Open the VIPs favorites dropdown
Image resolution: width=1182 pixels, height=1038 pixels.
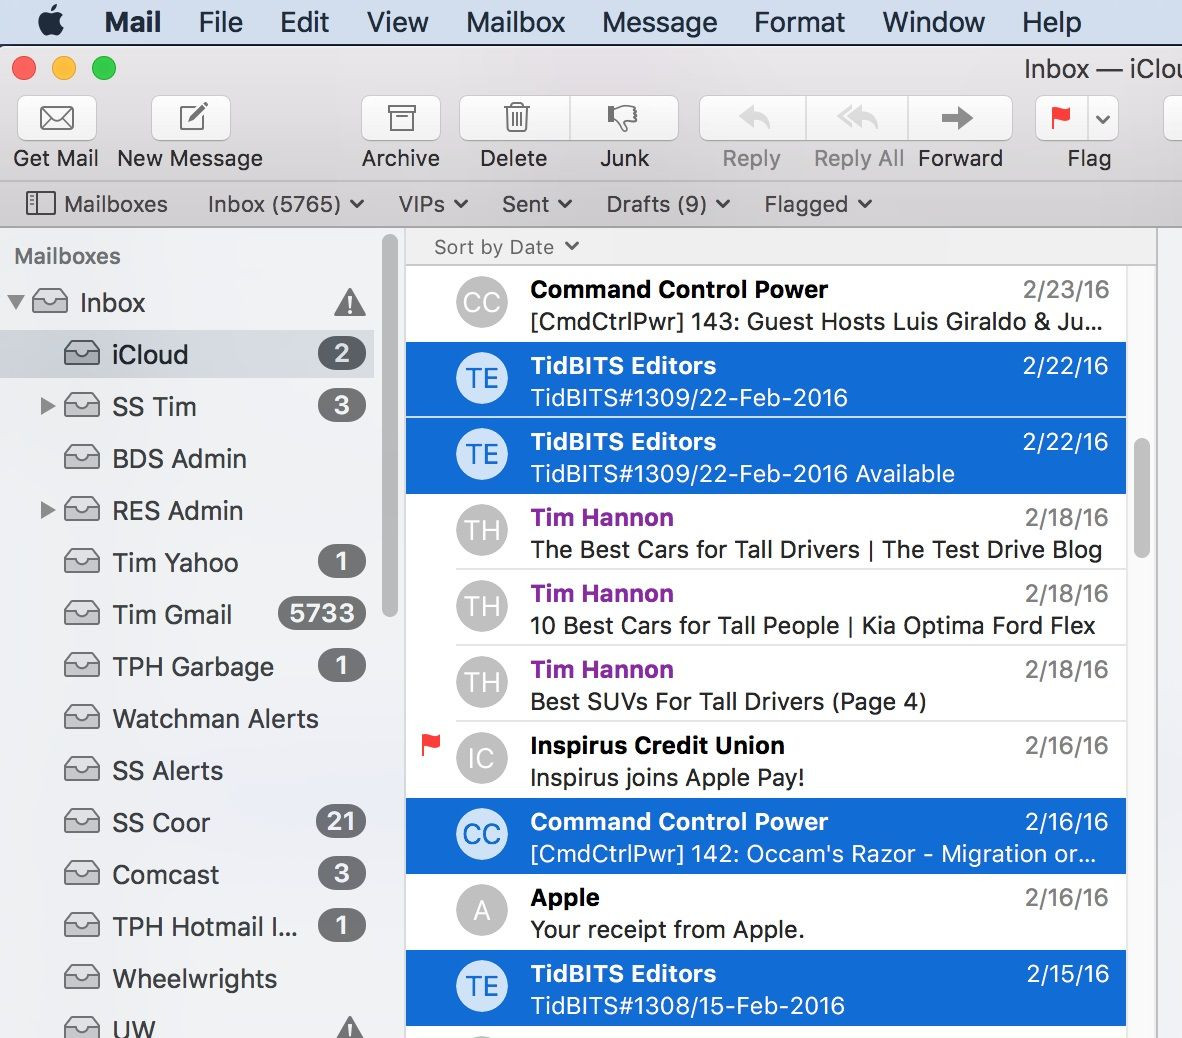[x=433, y=204]
